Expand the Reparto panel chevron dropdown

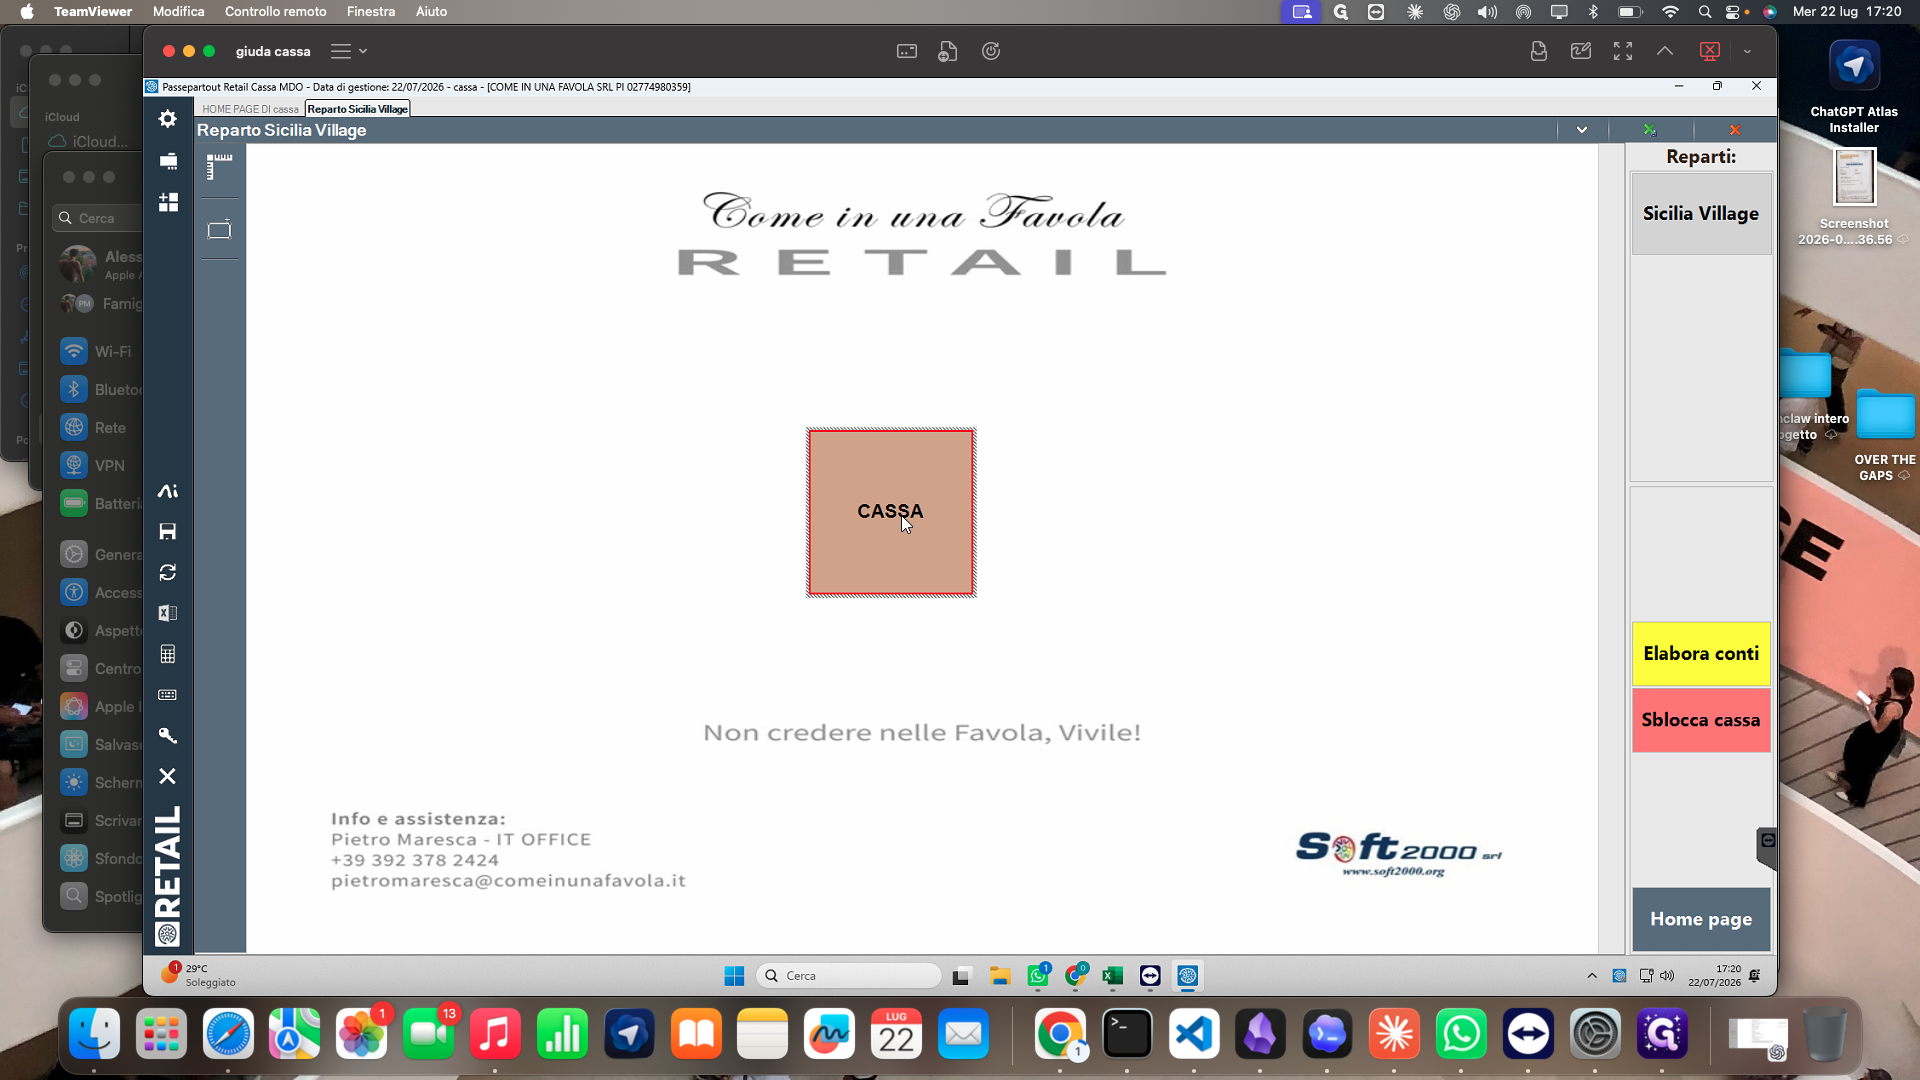coord(1582,130)
